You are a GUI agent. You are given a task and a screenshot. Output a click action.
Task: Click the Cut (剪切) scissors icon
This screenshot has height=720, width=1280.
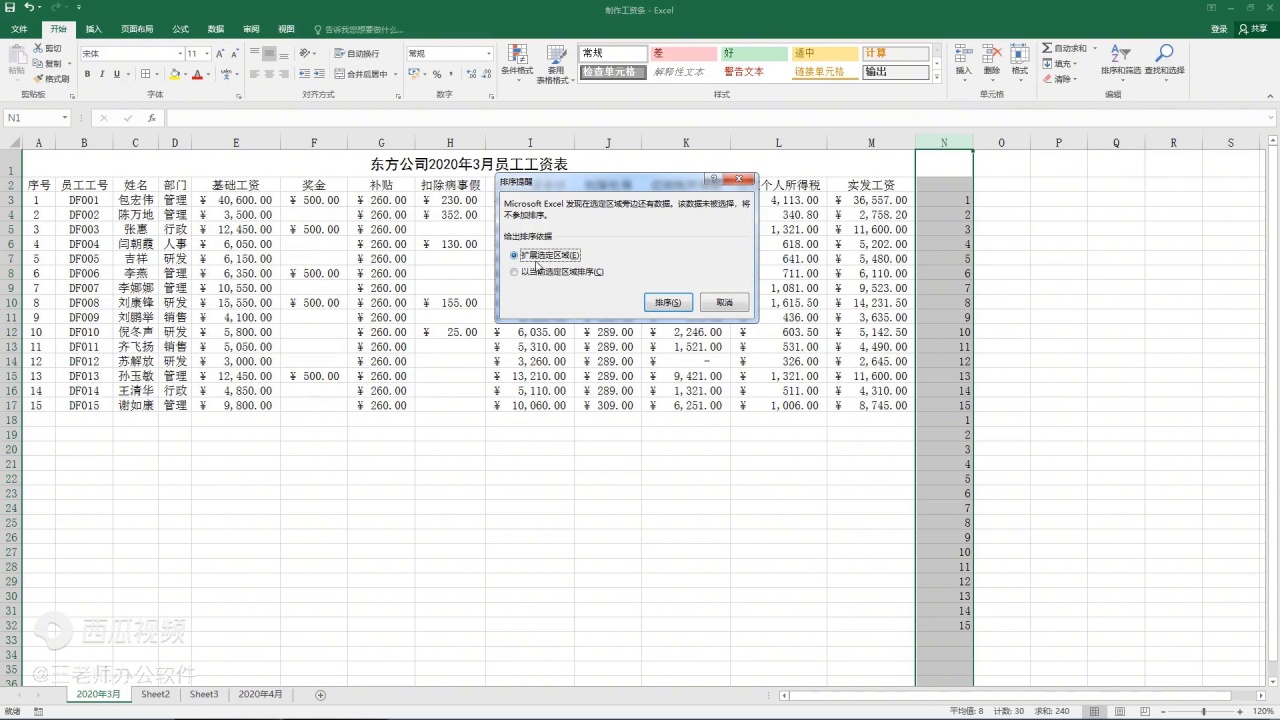coord(47,48)
